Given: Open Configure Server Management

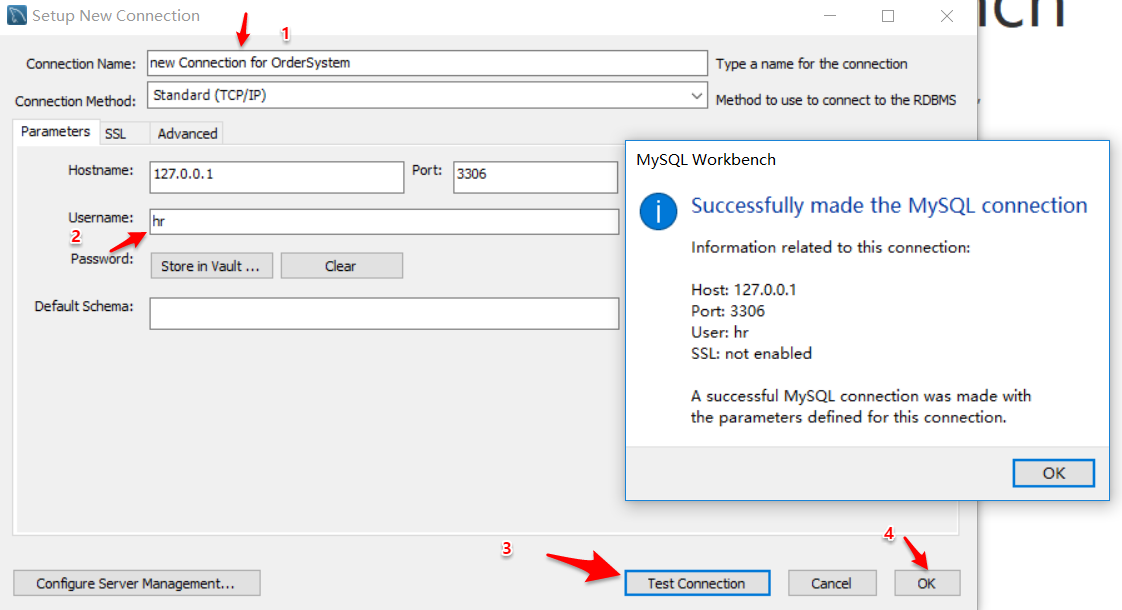Looking at the screenshot, I should coord(137,583).
